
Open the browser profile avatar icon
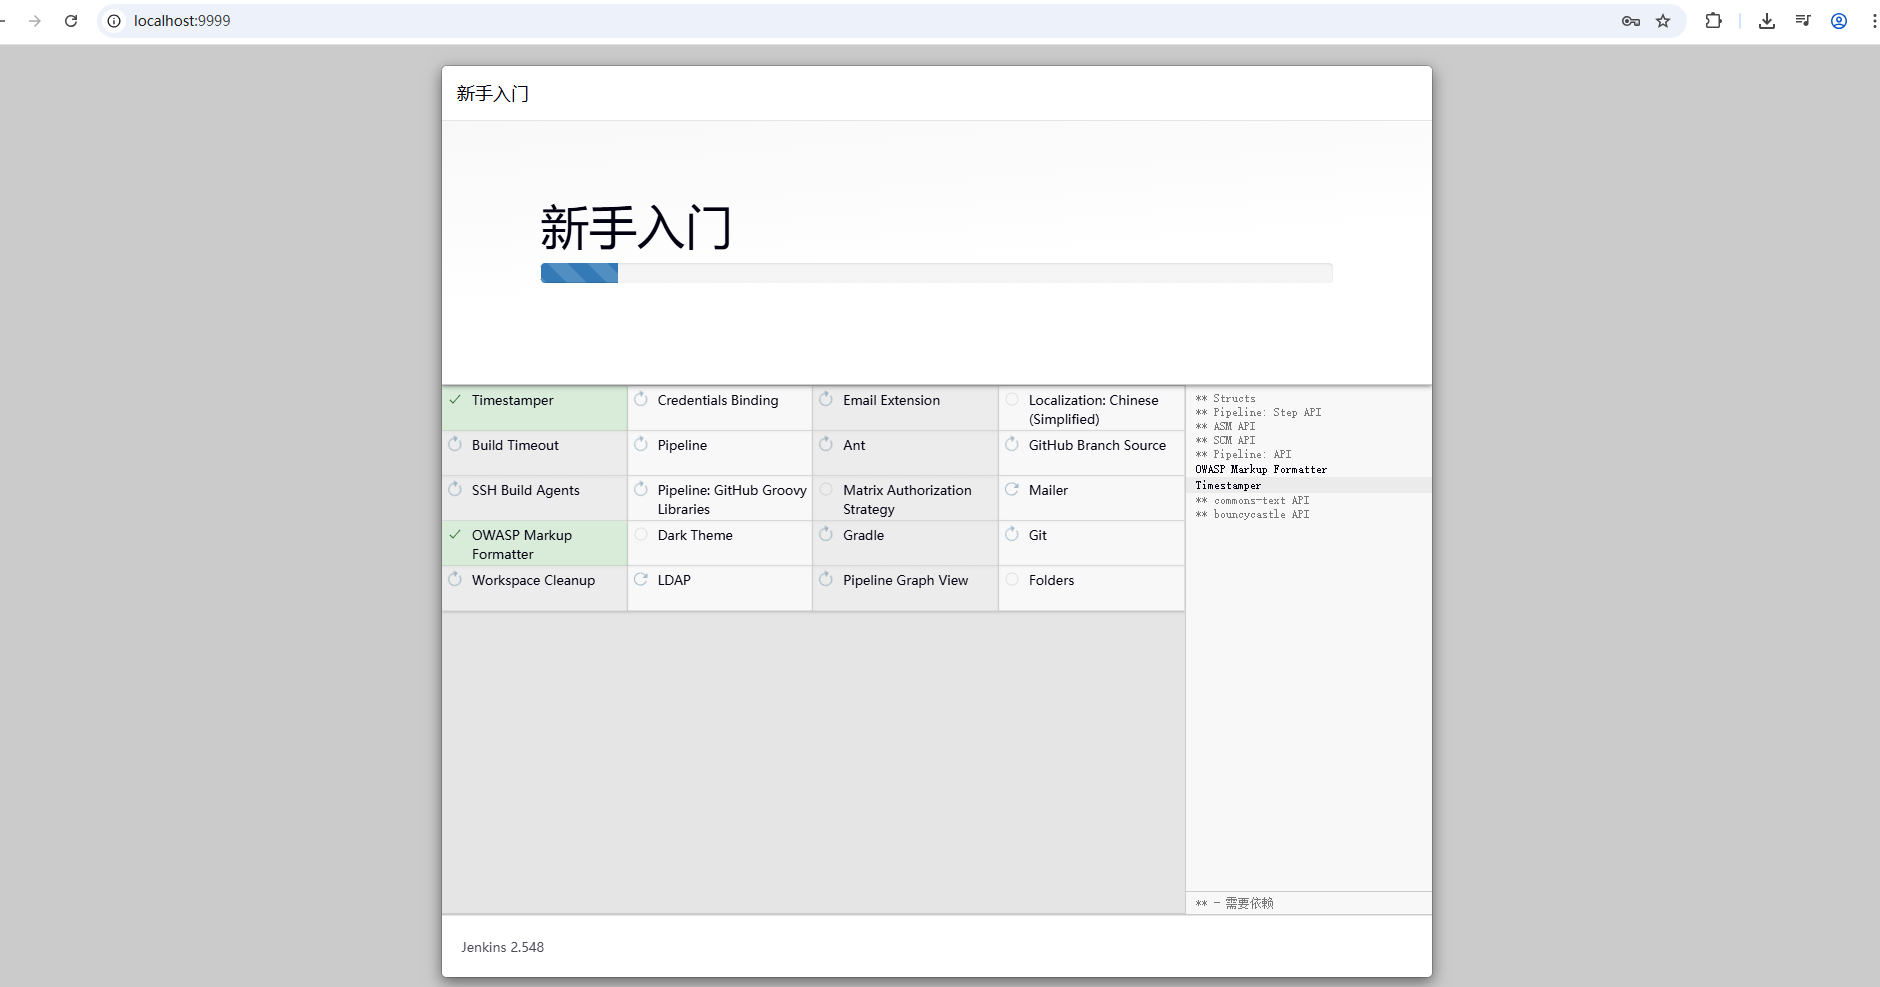[x=1838, y=21]
